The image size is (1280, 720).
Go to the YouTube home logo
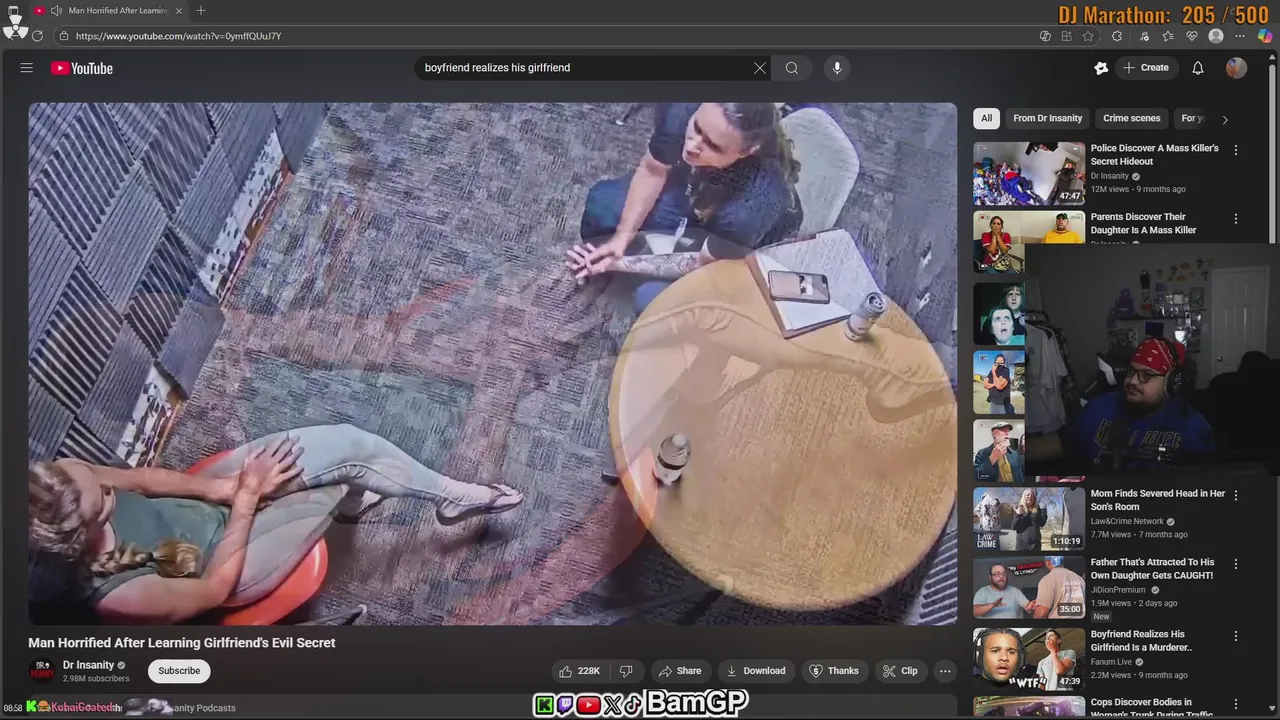[x=82, y=68]
